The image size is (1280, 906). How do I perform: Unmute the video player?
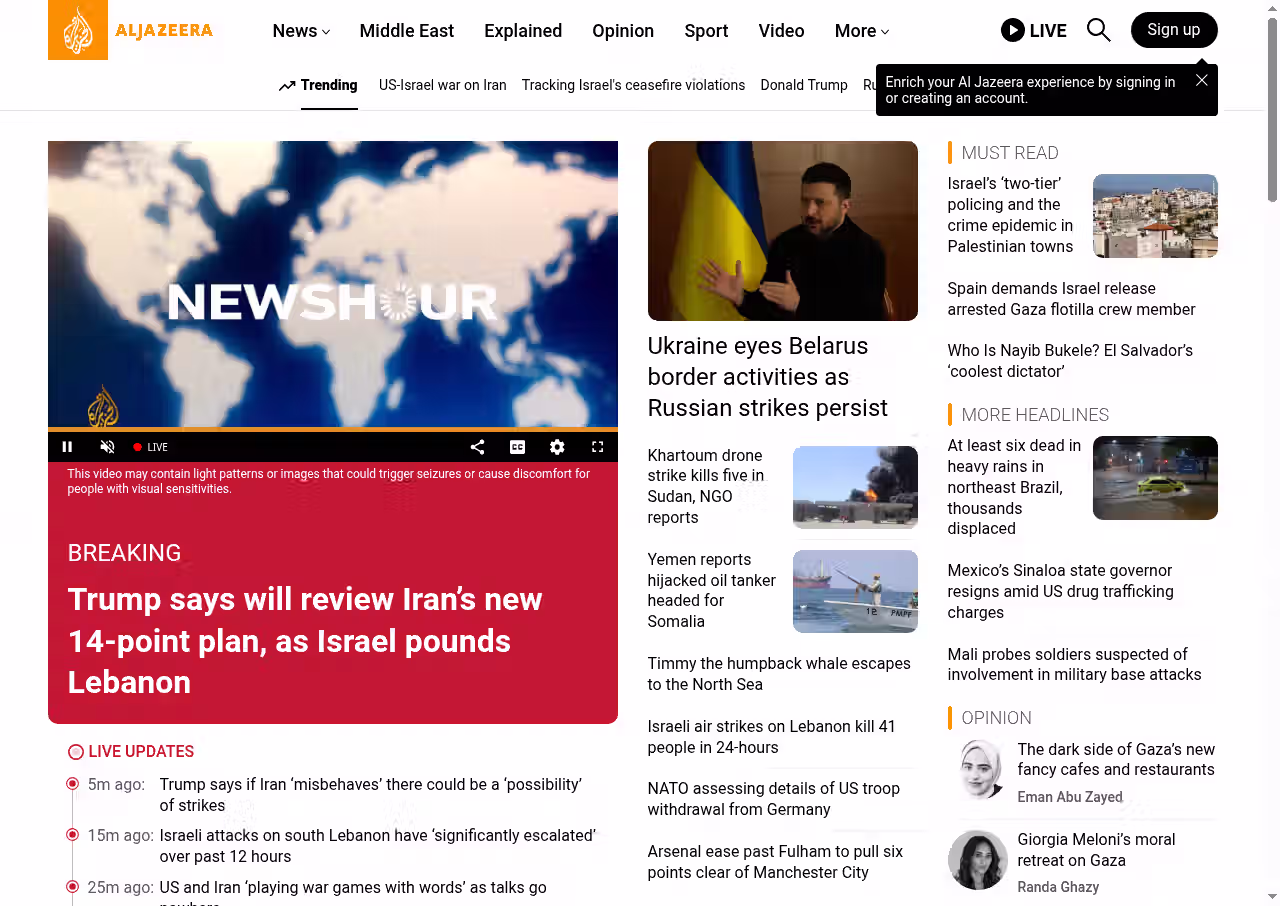(107, 447)
